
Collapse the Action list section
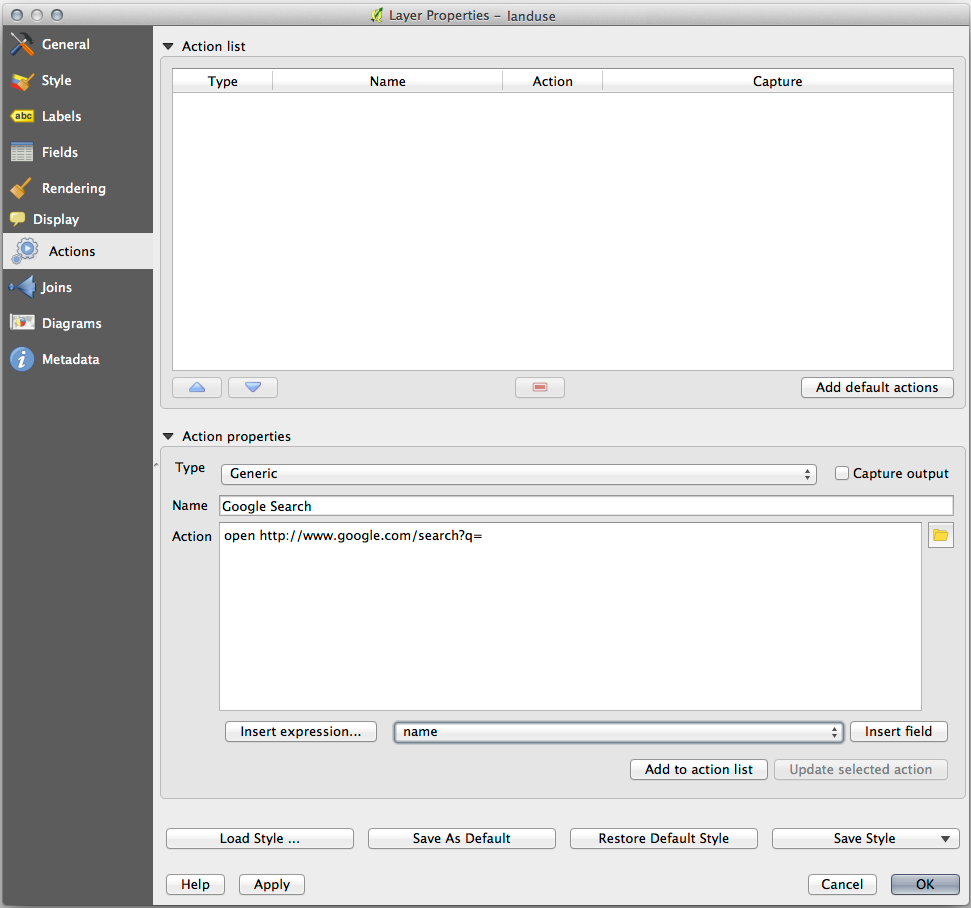tap(168, 47)
